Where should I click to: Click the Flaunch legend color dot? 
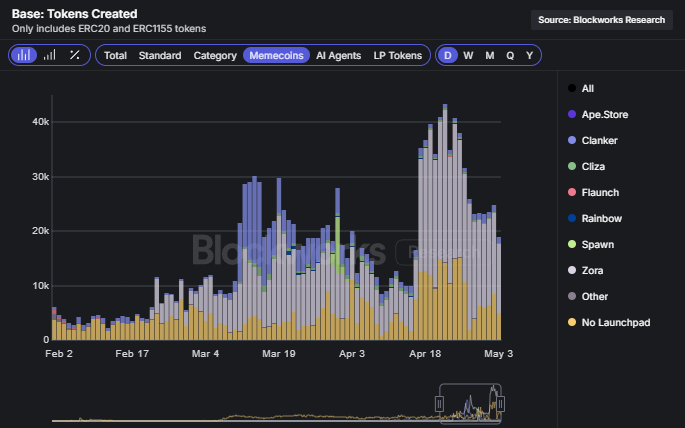pyautogui.click(x=571, y=192)
